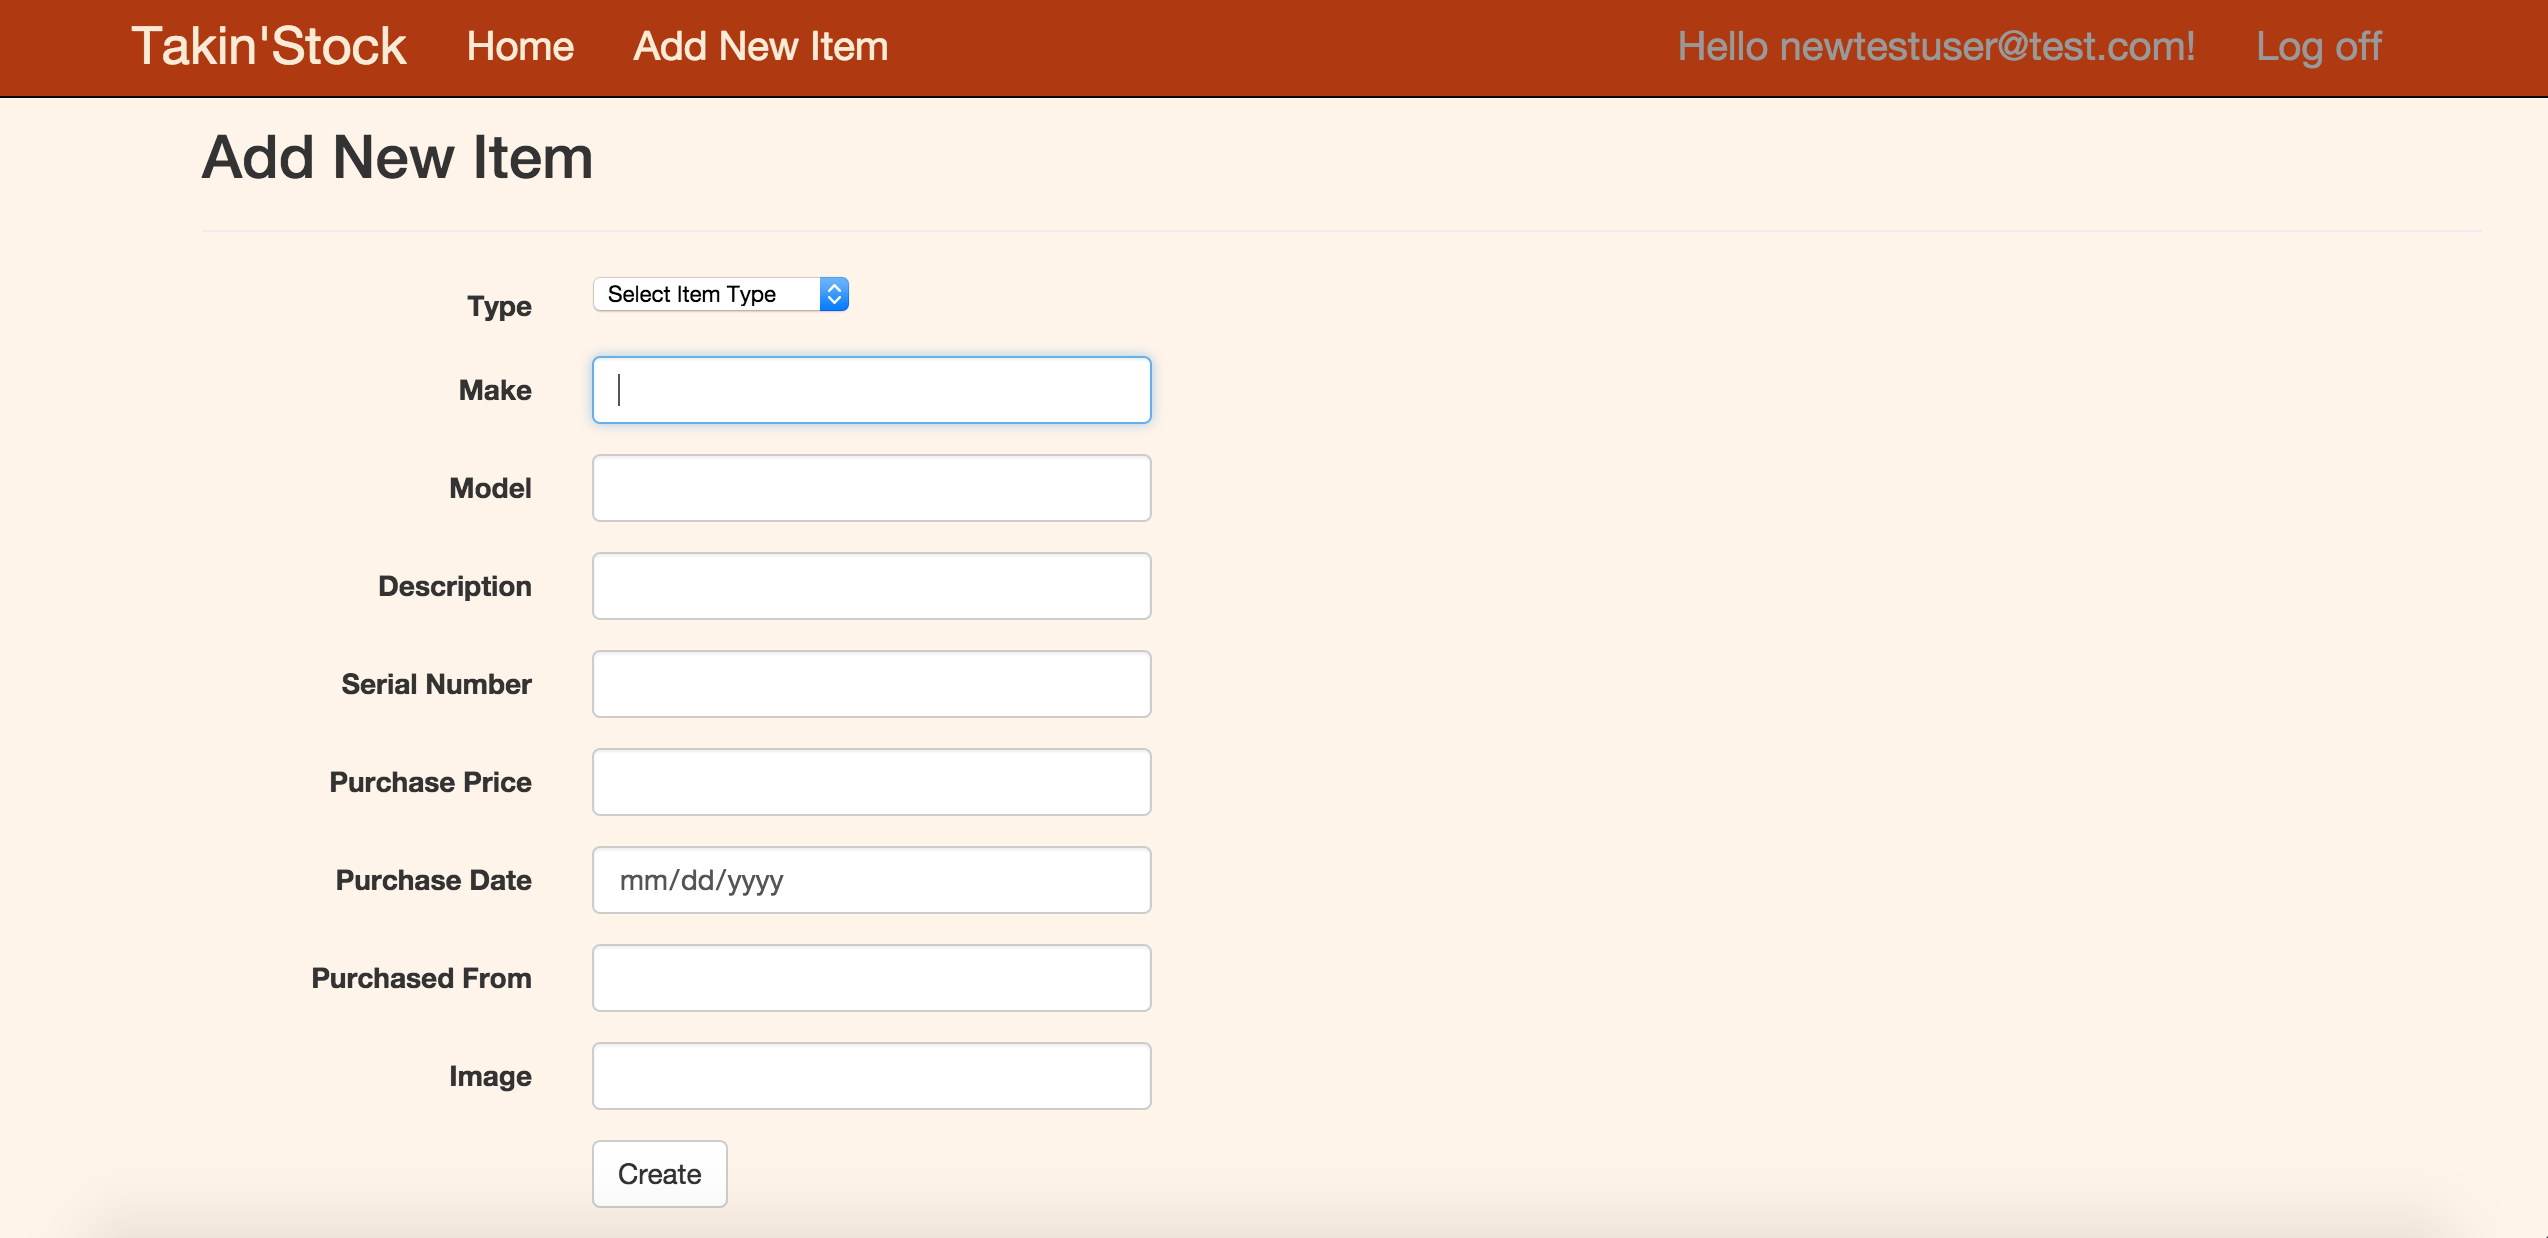Viewport: 2548px width, 1238px height.
Task: Expand the Select Item Type dropdown
Action: pos(720,294)
